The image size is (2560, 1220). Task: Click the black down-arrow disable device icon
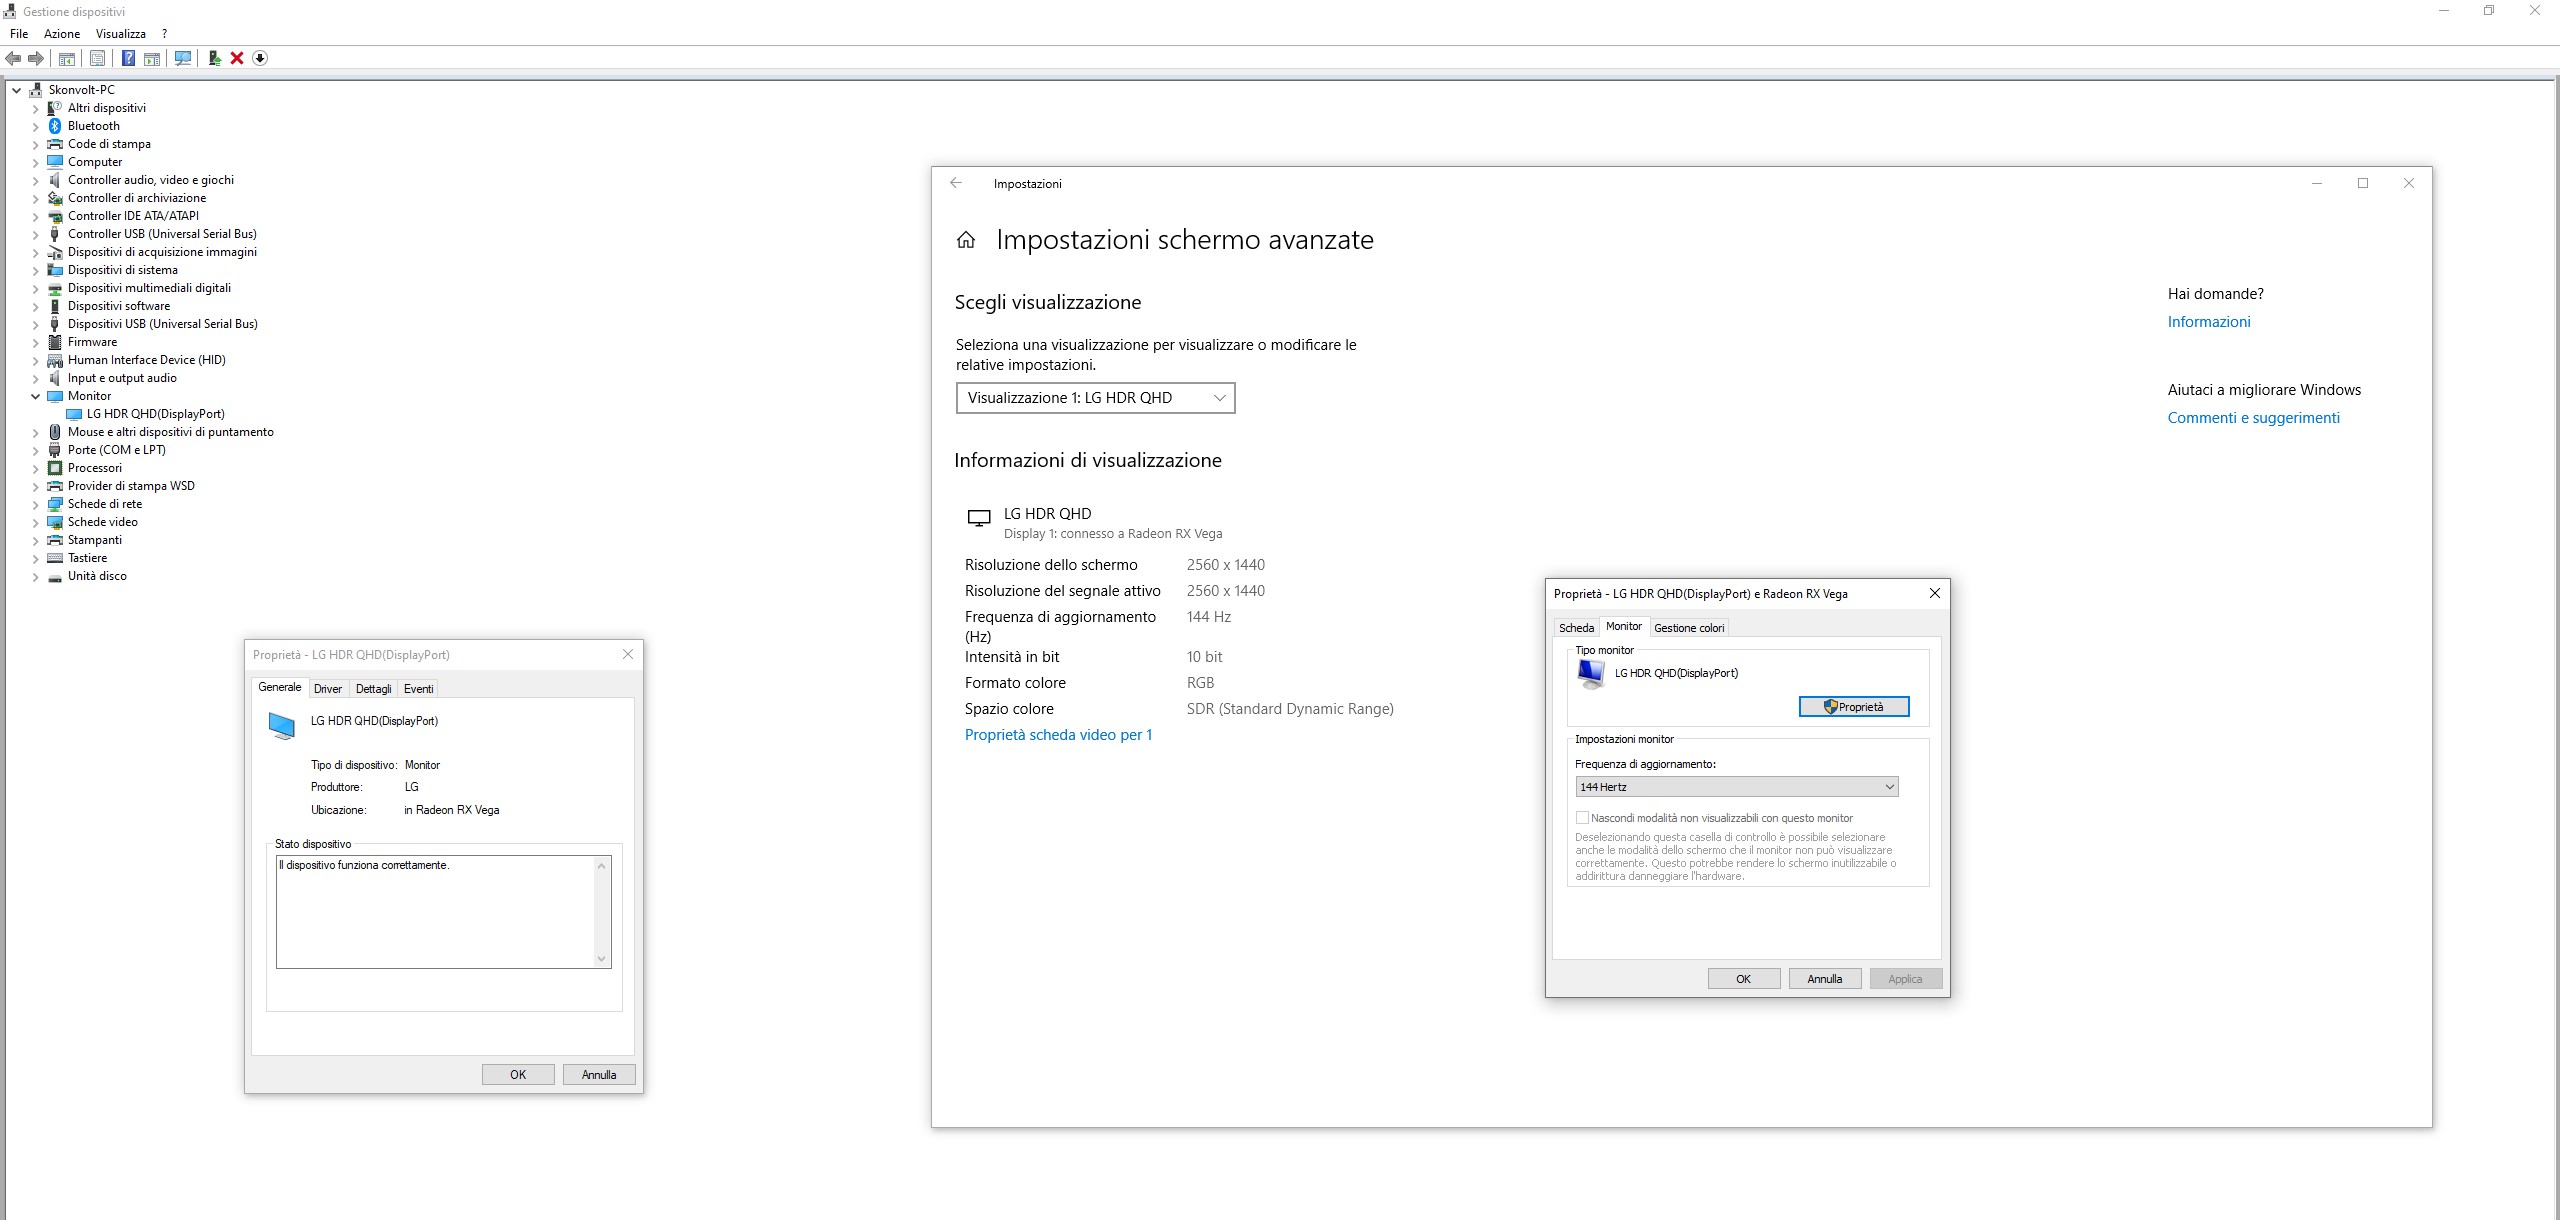260,58
